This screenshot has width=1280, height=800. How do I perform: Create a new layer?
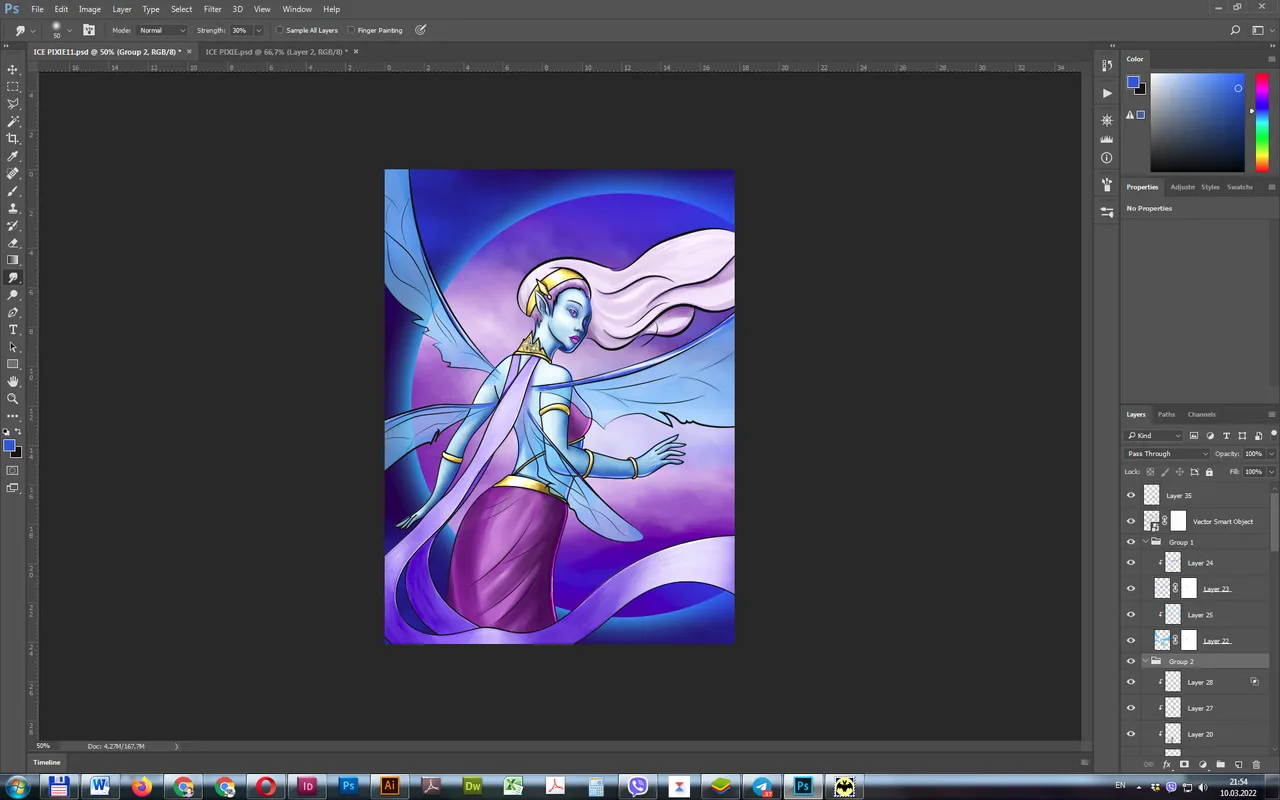1238,765
